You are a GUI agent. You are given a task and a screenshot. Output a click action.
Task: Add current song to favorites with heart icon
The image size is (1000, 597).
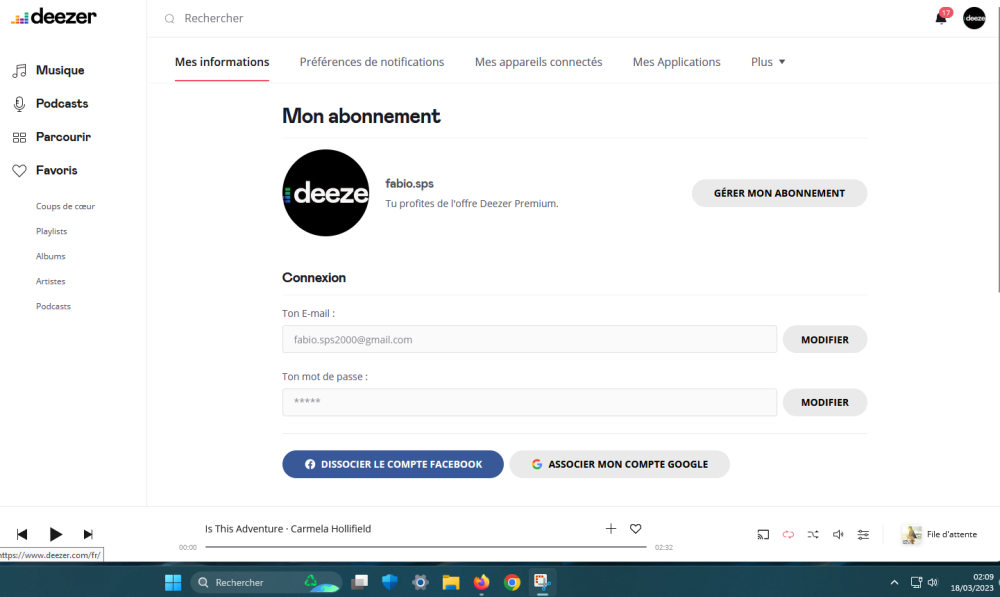click(635, 529)
